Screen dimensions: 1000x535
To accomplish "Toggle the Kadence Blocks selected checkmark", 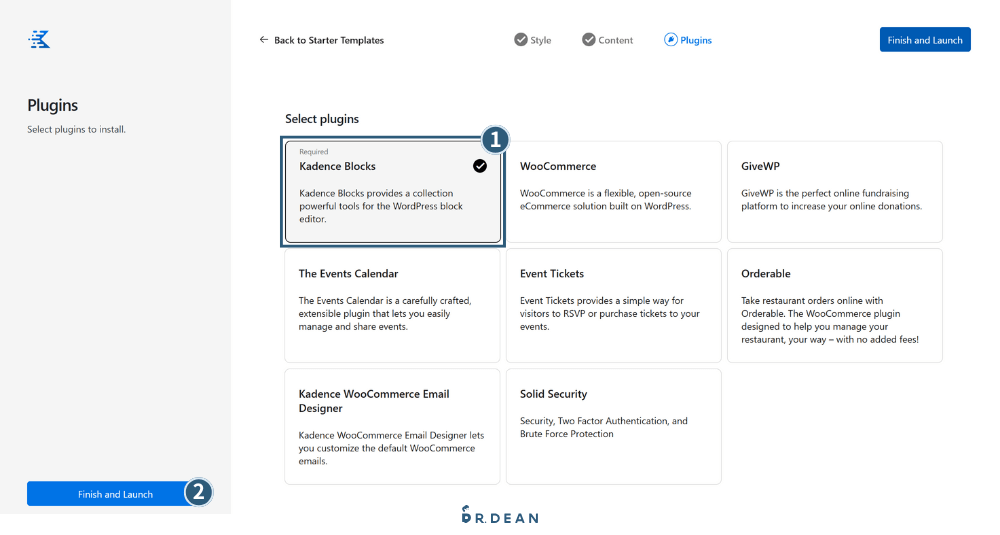I will click(480, 166).
